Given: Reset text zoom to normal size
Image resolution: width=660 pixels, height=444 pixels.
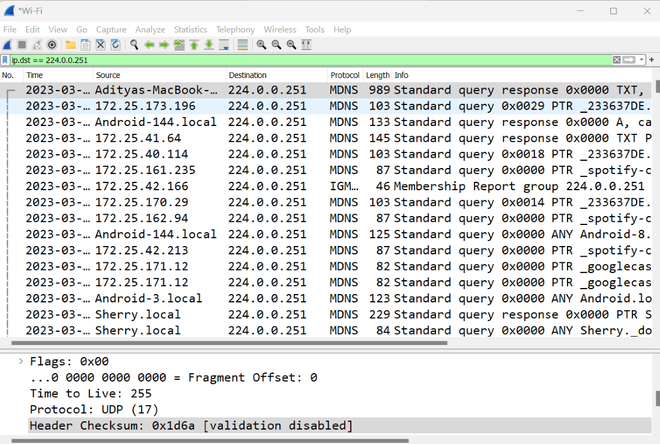Looking at the screenshot, I should (x=291, y=45).
